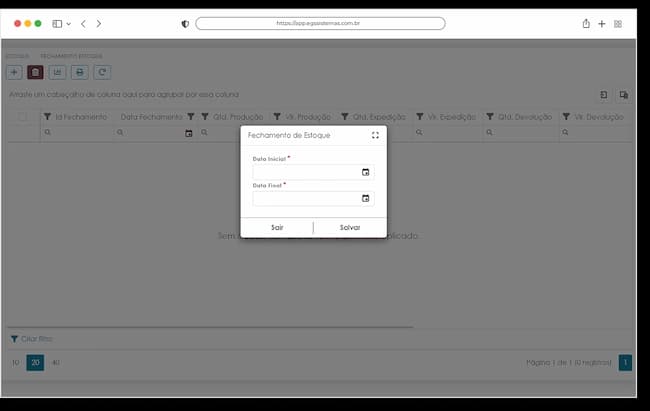650x411 pixels.
Task: Click the Sair button in the dialog
Action: [277, 227]
